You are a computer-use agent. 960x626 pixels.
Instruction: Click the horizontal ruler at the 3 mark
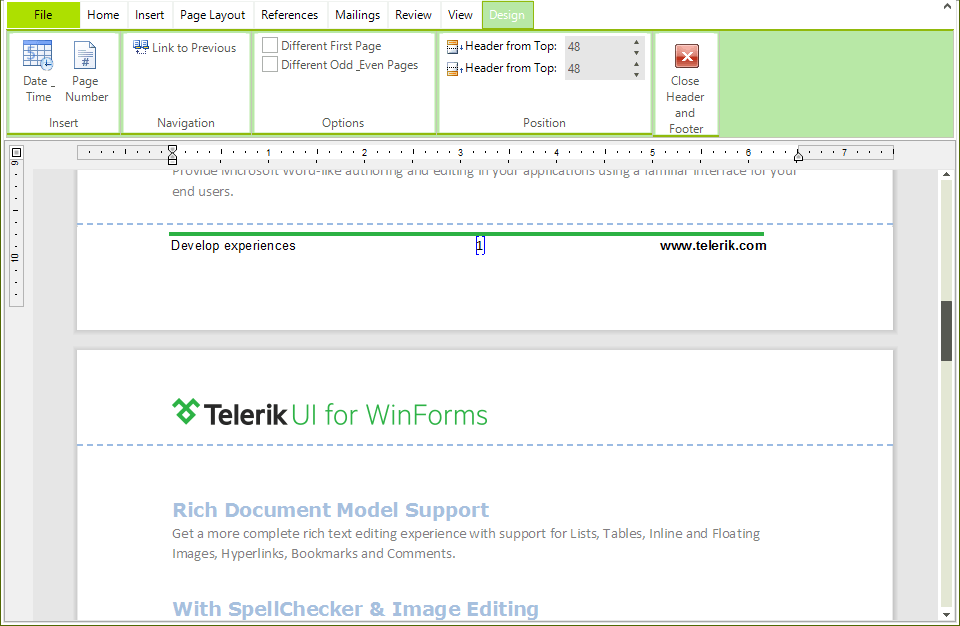point(460,153)
